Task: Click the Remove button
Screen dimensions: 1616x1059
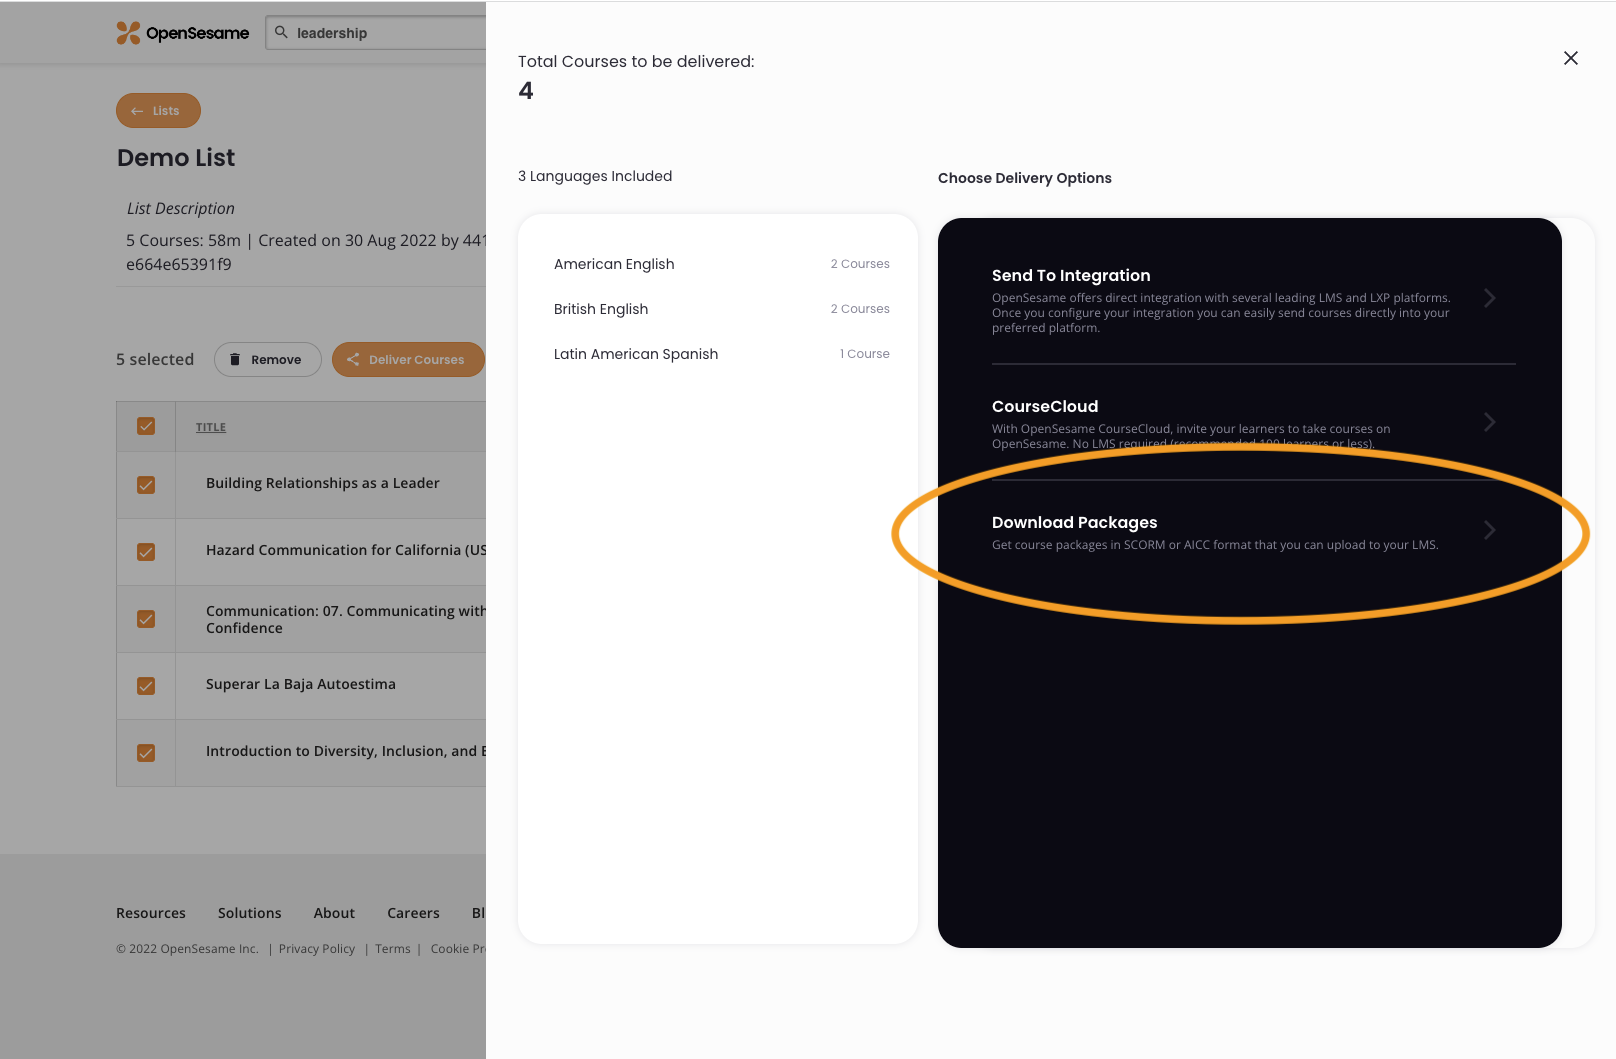Action: pos(268,359)
